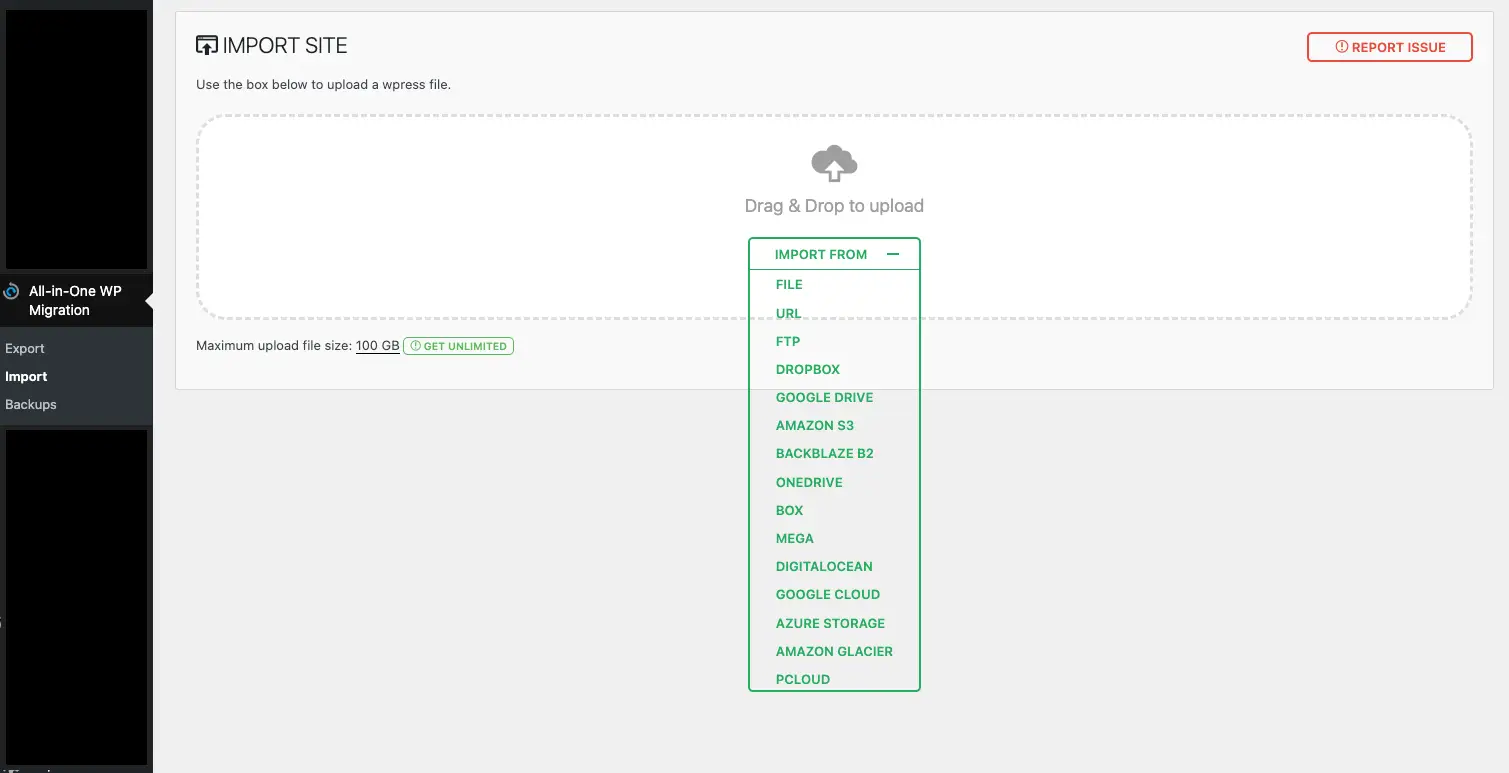The width and height of the screenshot is (1509, 773).
Task: Click the IMPORT SITE heading text
Action: click(x=285, y=45)
